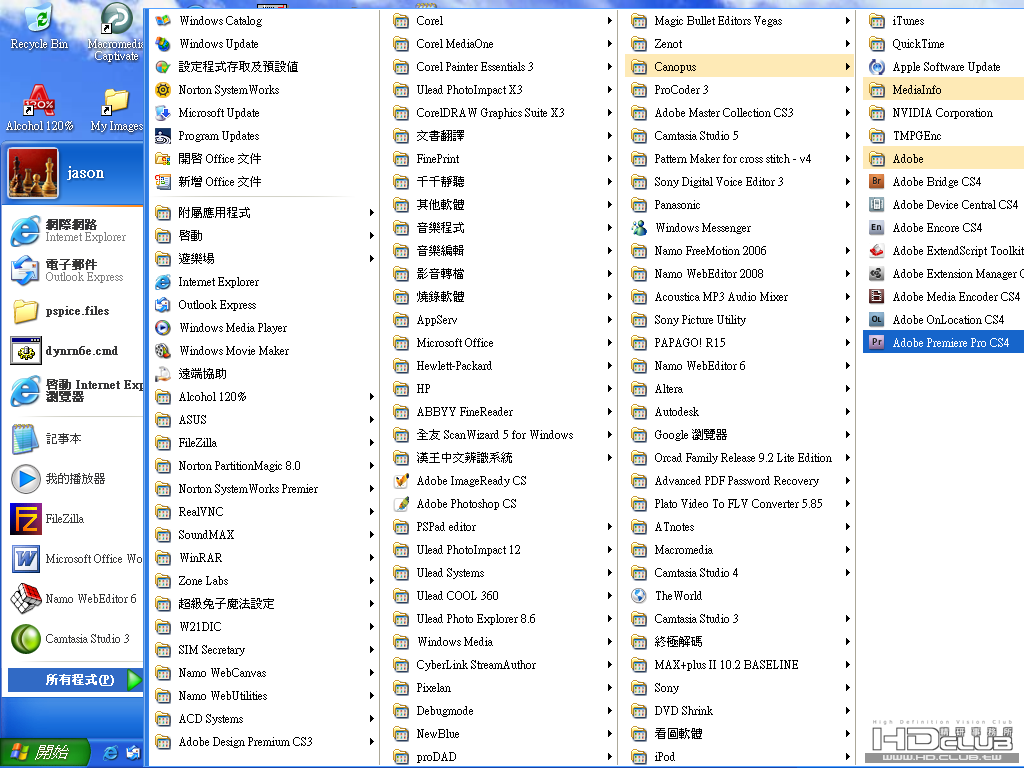Screen dimensions: 1024x768
Task: Expand WinRAR submenu arrow
Action: (371, 558)
